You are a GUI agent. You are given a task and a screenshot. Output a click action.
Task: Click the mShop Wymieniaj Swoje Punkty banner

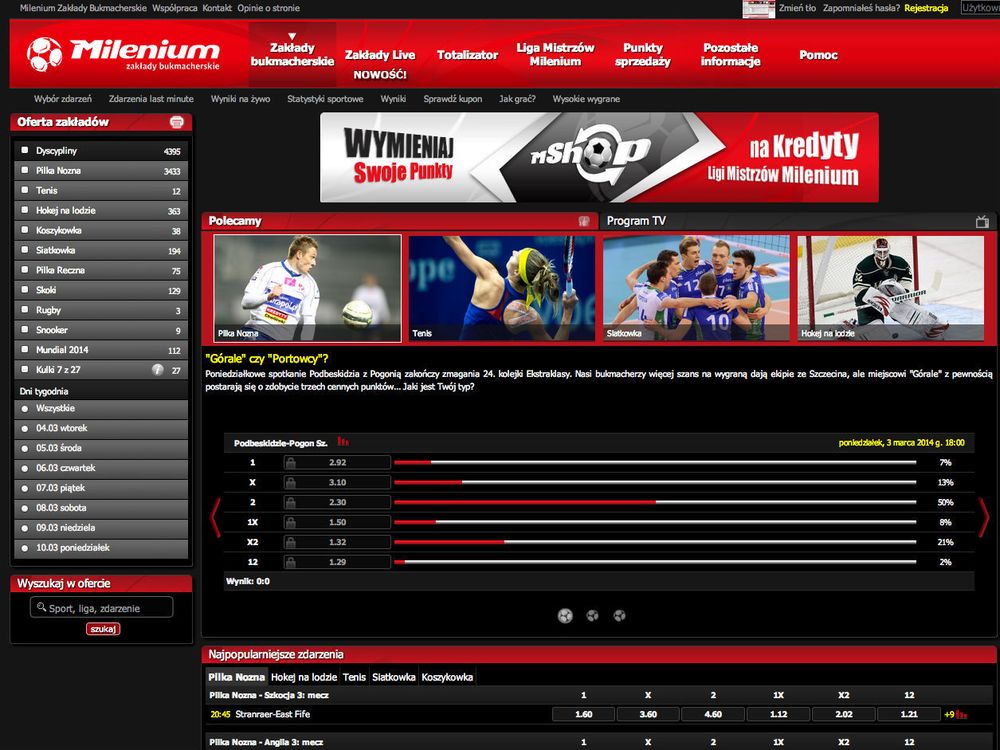click(599, 158)
